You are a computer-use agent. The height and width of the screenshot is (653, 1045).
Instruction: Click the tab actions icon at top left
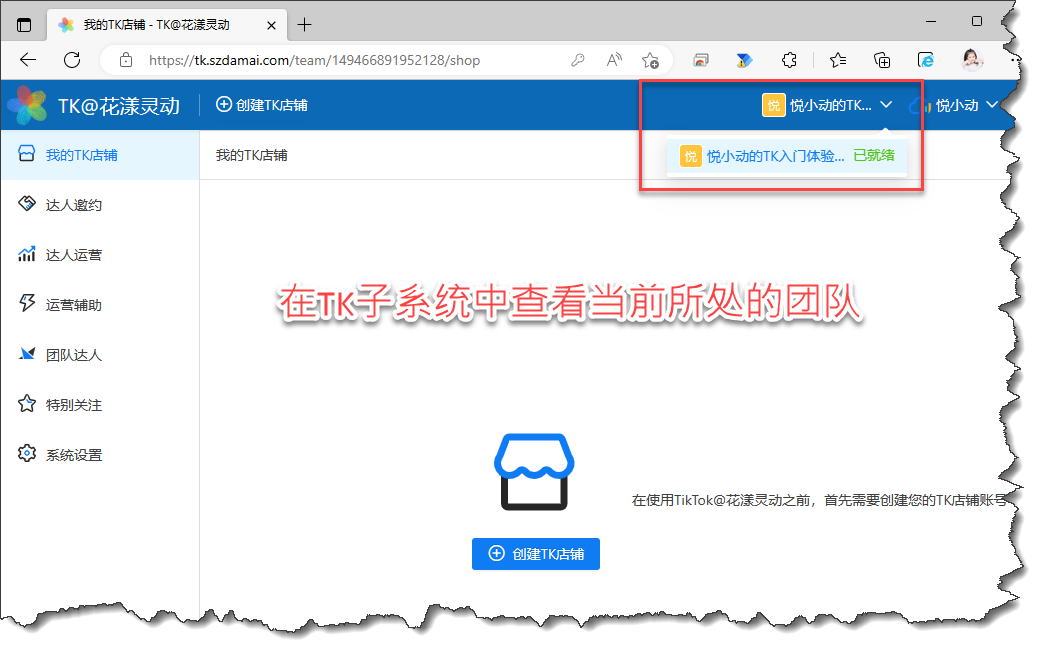(24, 25)
